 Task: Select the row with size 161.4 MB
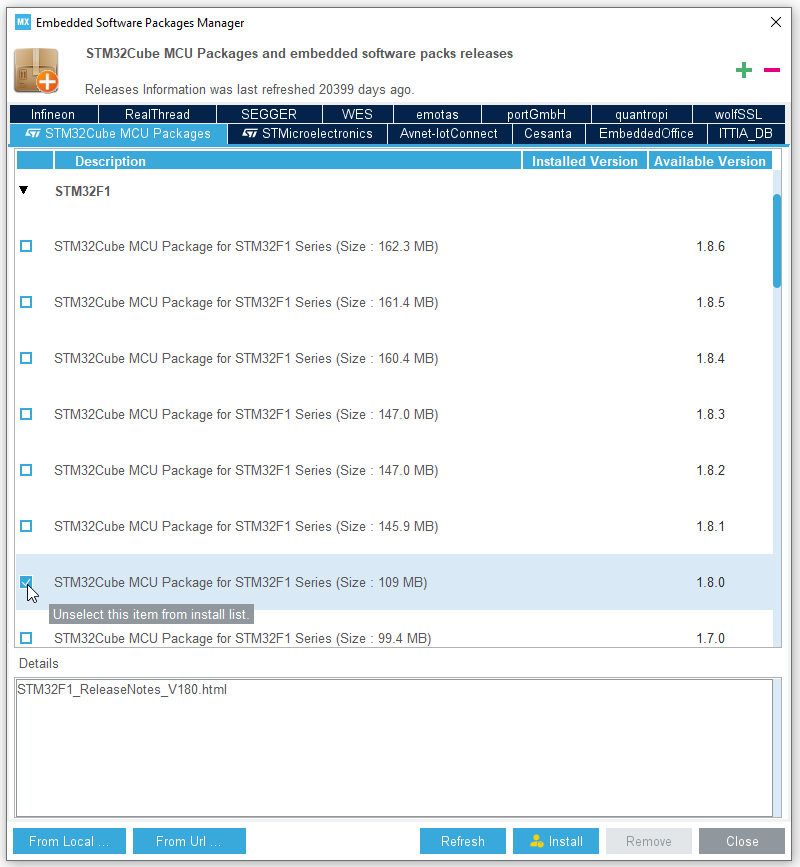coord(394,302)
